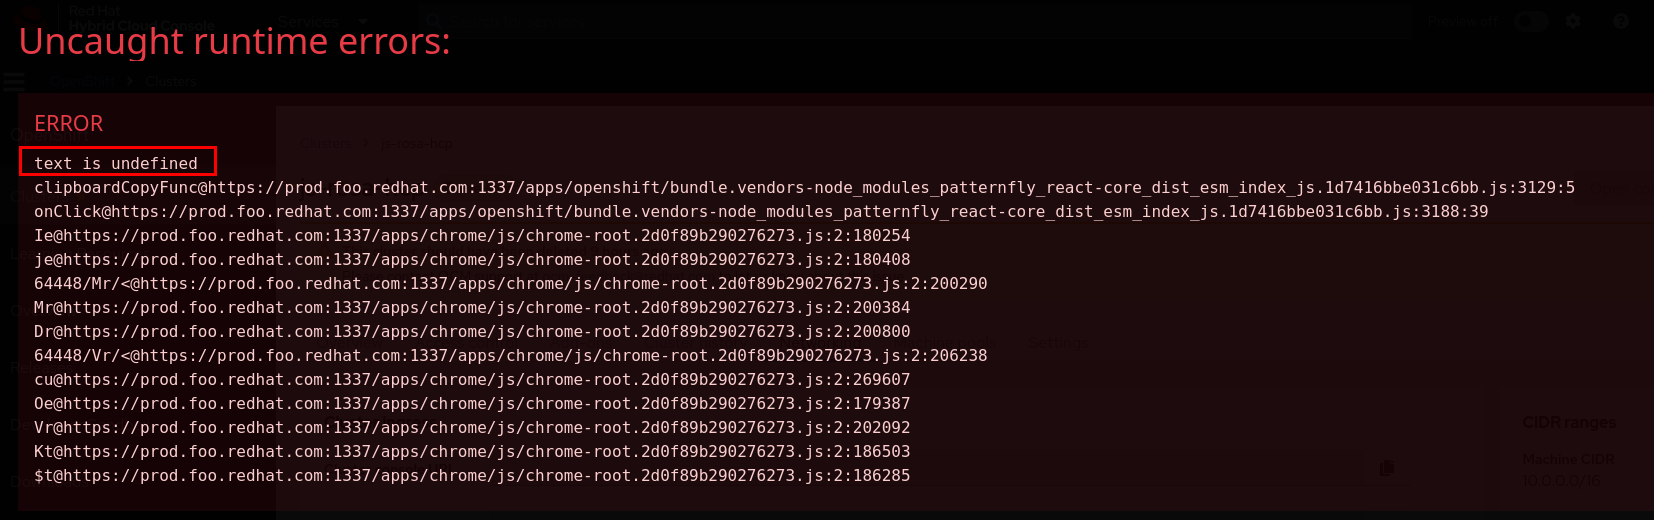The width and height of the screenshot is (1654, 520).
Task: Click the "text is undefined" error message
Action: point(116,163)
